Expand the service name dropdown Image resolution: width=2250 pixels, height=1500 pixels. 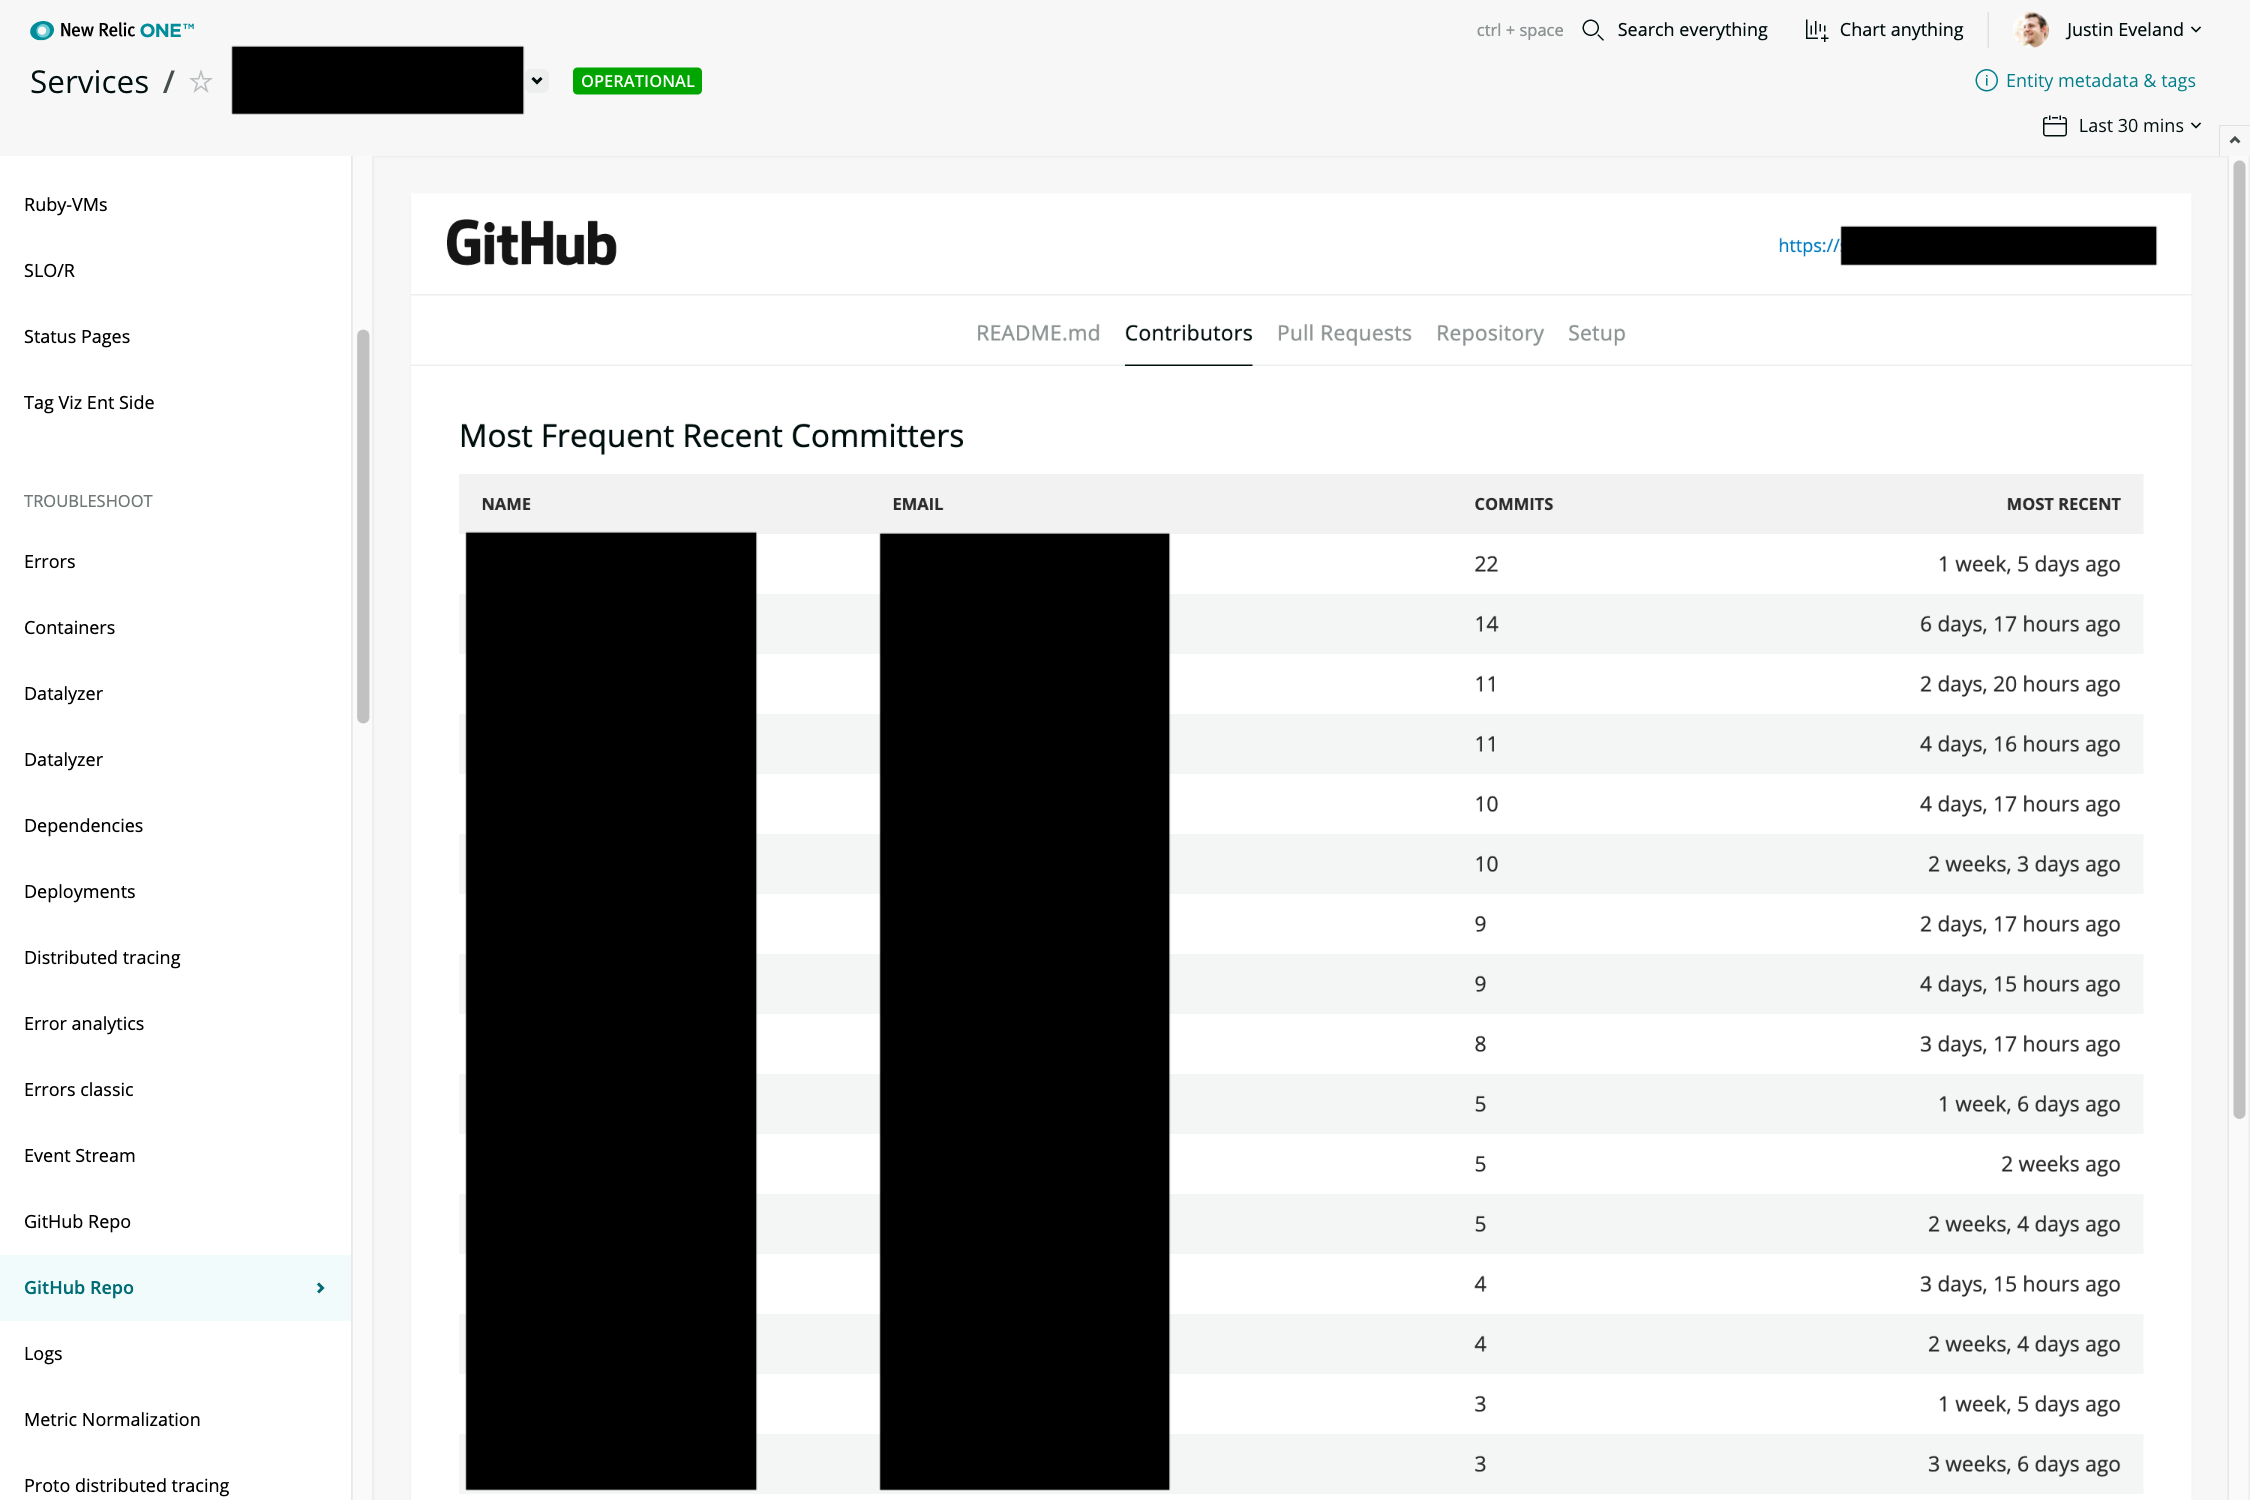click(539, 80)
